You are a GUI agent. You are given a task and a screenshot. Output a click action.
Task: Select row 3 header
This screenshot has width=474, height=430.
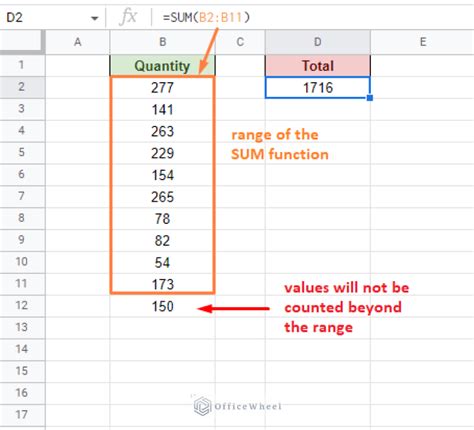tap(22, 109)
